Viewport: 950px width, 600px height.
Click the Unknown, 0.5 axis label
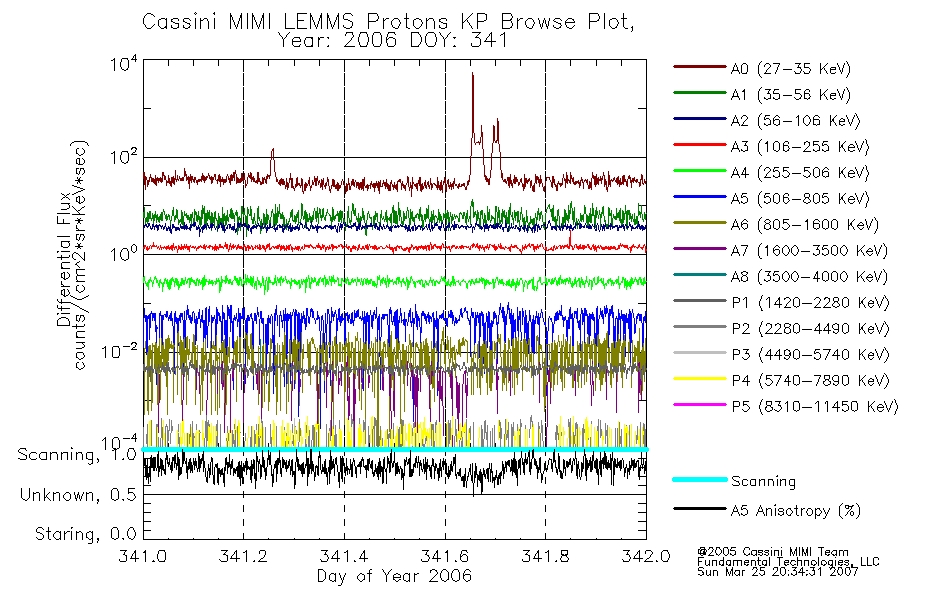[78, 495]
